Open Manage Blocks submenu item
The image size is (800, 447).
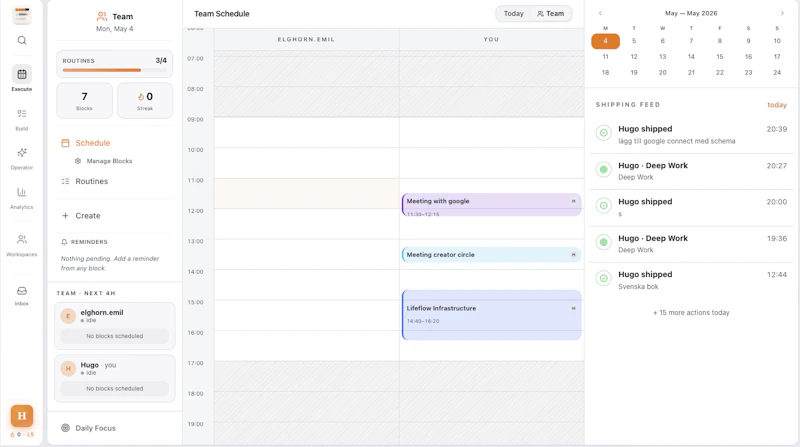[104, 161]
